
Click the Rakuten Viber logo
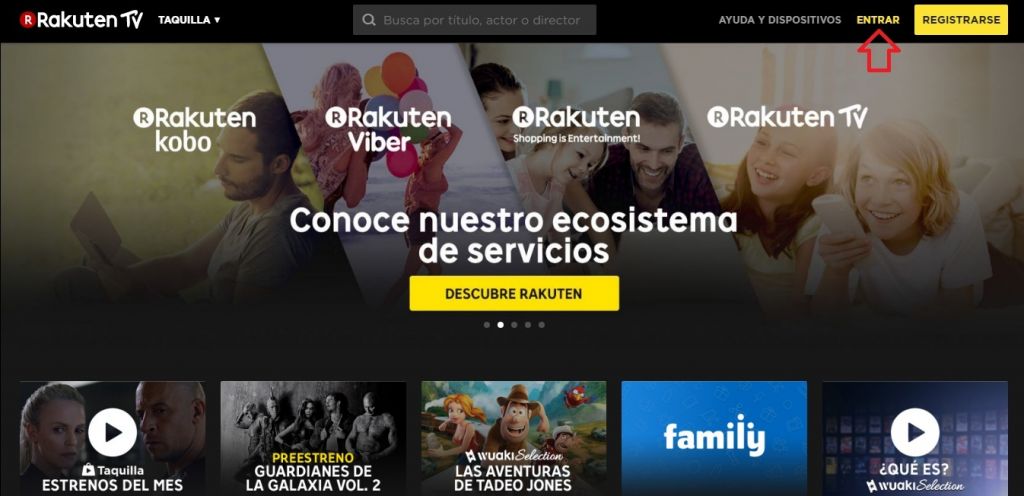point(388,129)
